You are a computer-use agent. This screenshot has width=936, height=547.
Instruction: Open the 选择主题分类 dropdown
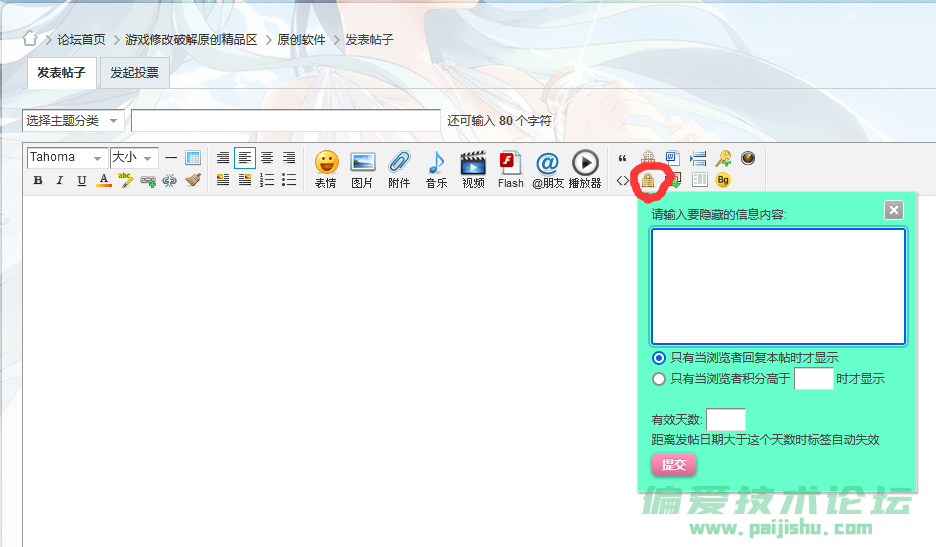click(73, 121)
